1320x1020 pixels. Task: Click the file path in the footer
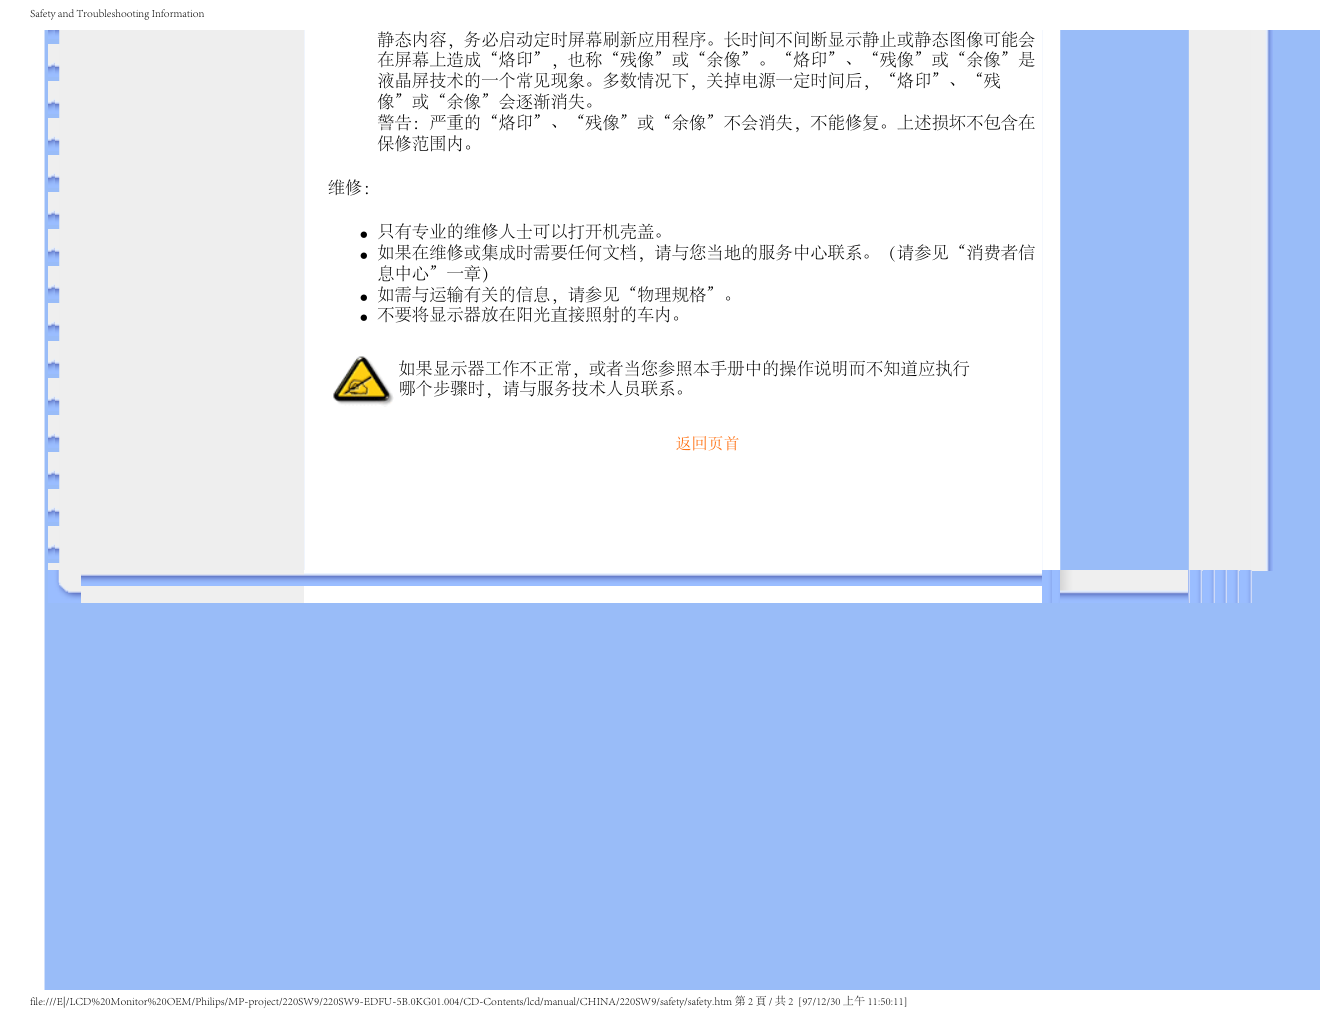[380, 1002]
